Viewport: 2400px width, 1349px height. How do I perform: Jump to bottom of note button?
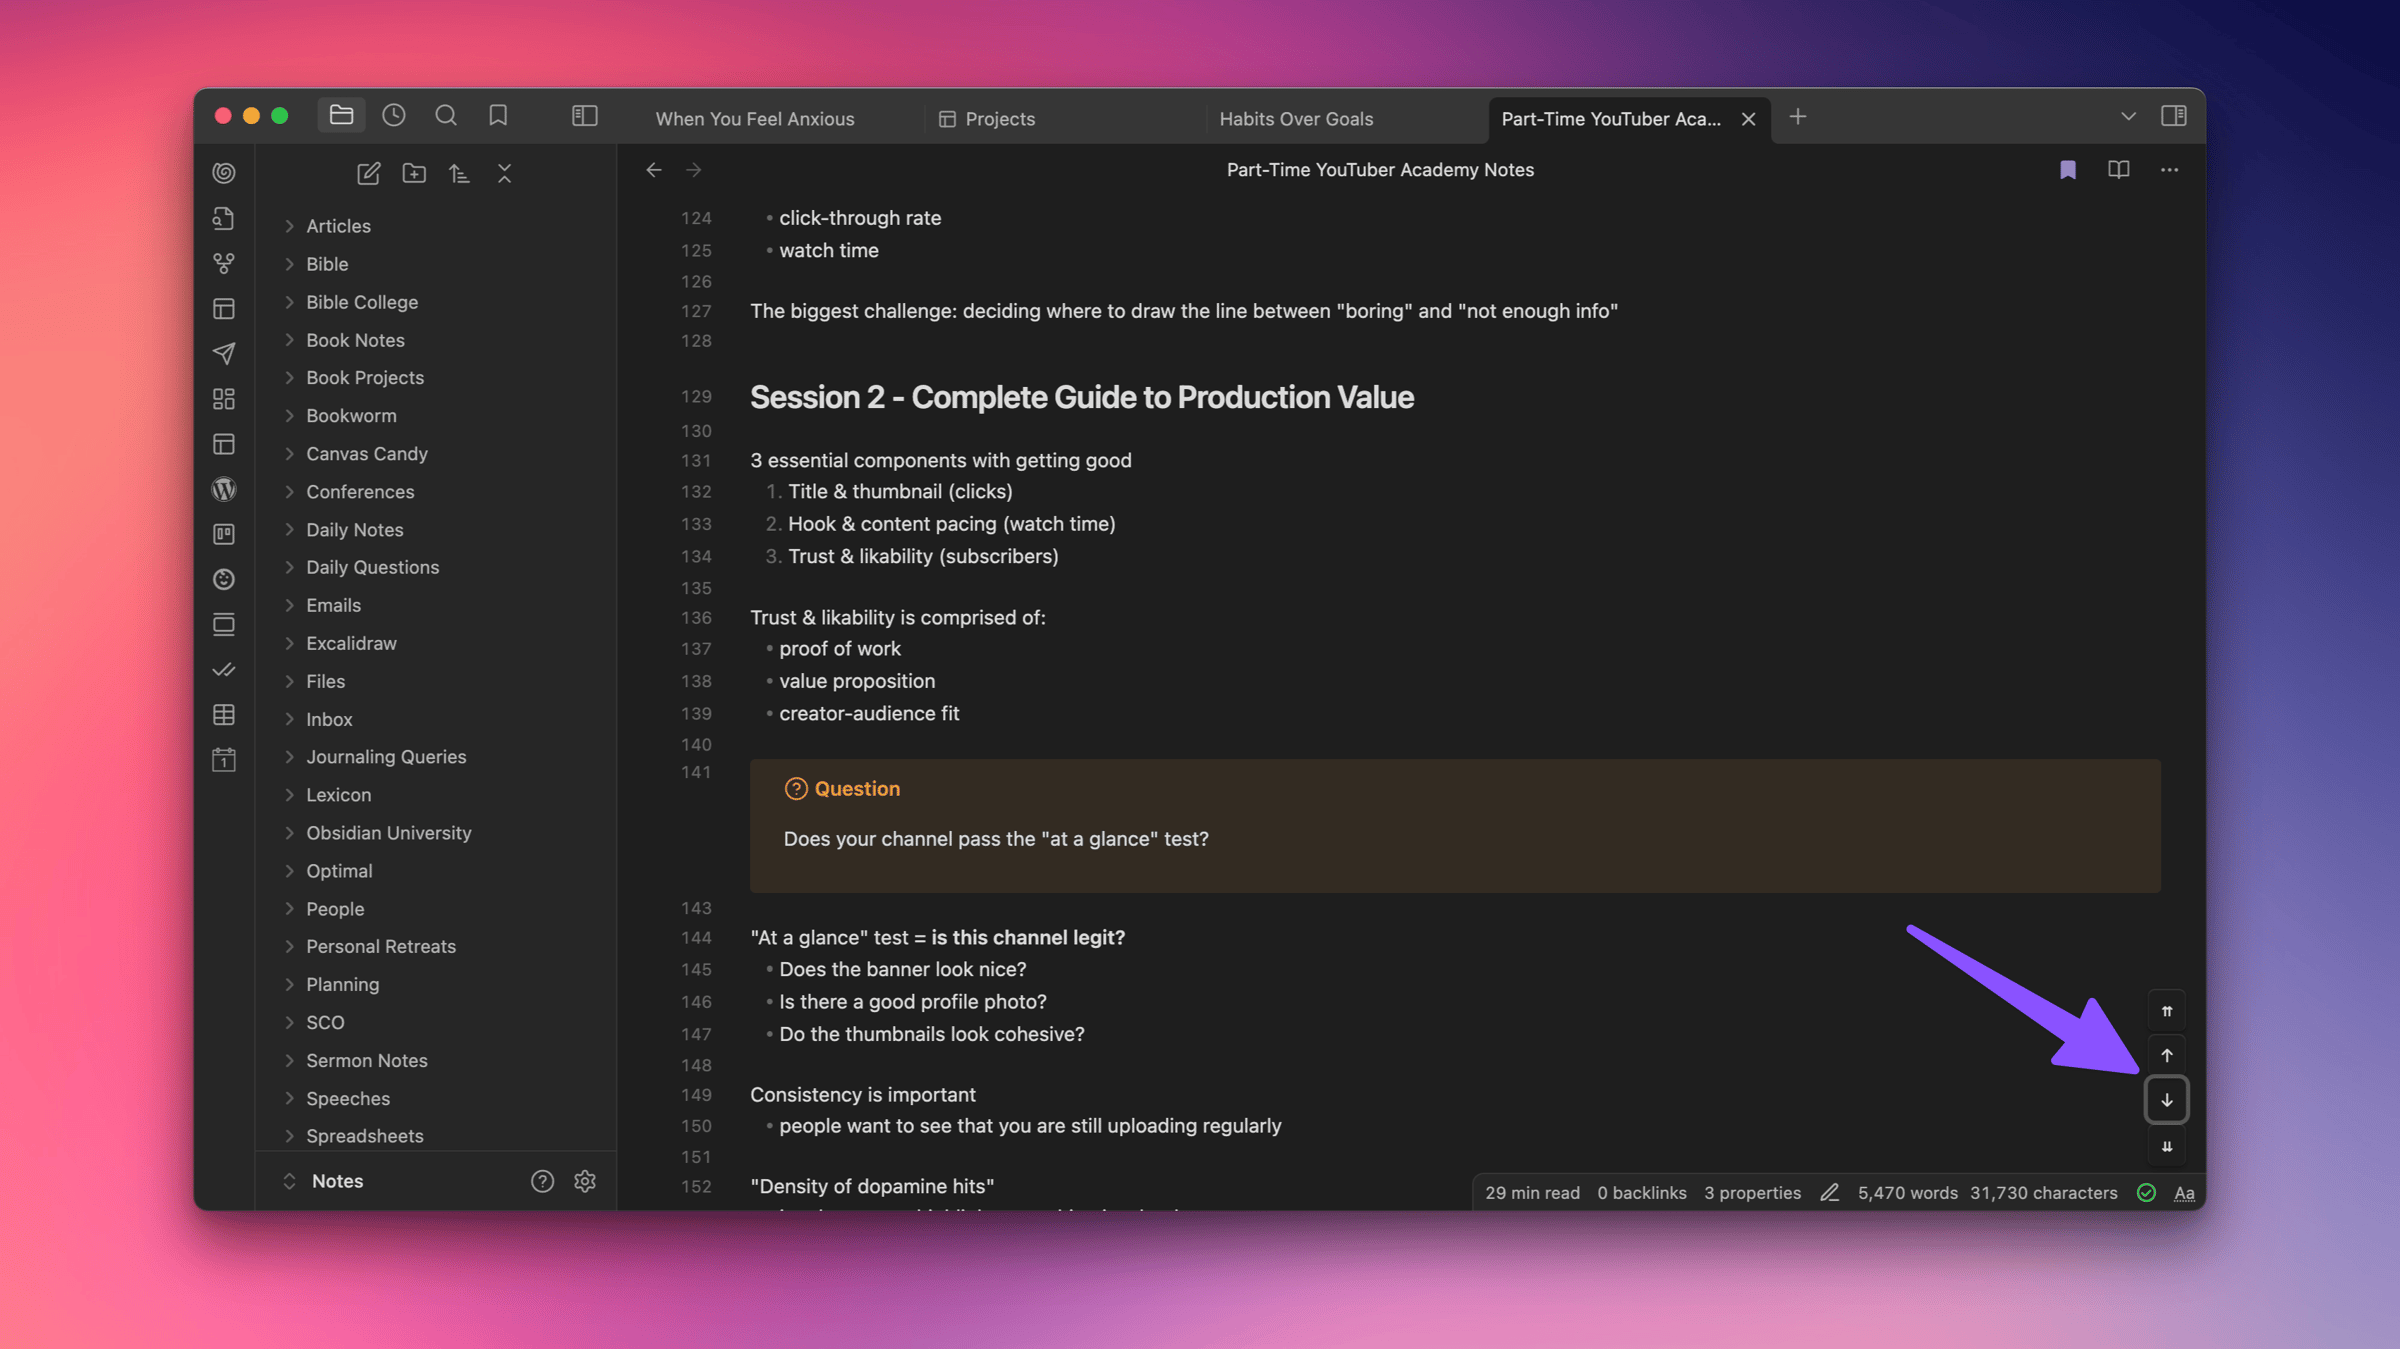click(2167, 1146)
